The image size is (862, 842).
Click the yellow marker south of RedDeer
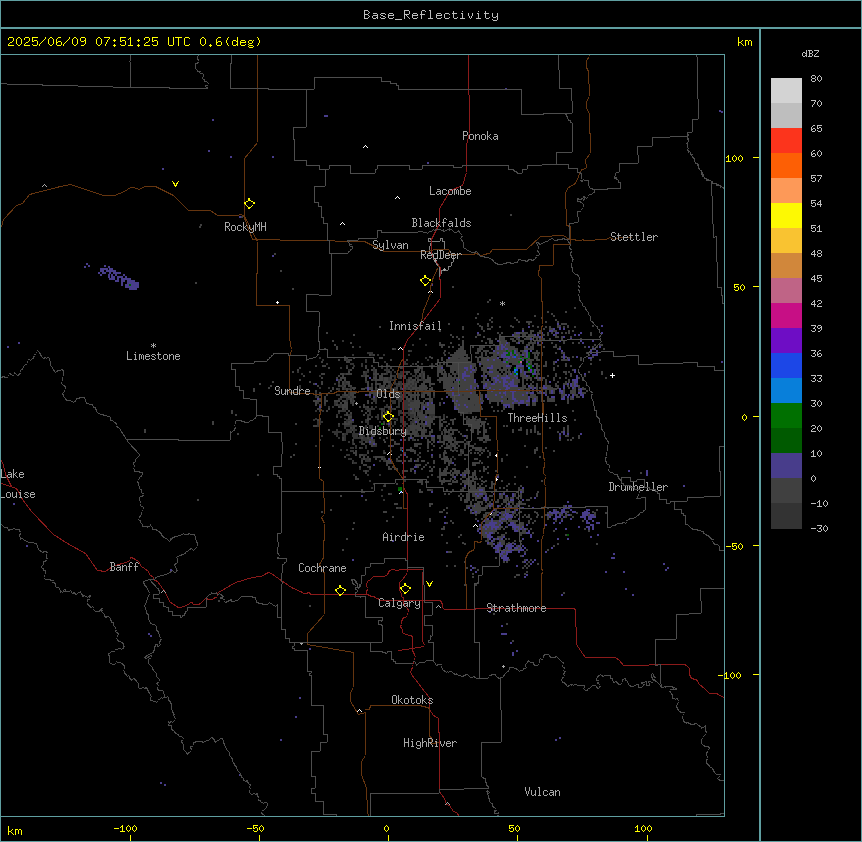425,280
